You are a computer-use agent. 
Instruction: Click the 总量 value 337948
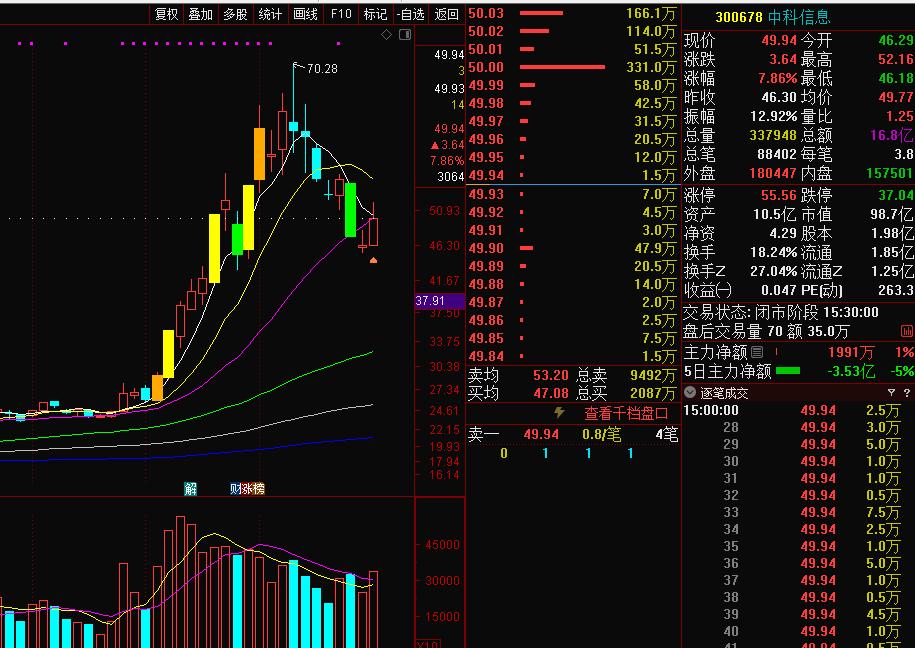(773, 135)
